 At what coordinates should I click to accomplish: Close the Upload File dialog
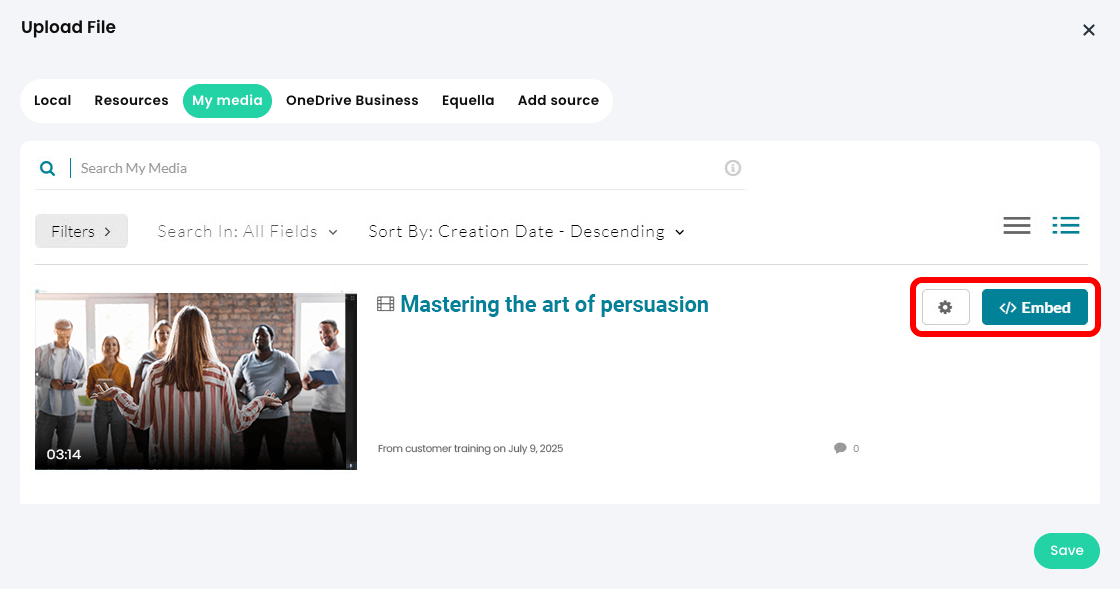(x=1089, y=30)
